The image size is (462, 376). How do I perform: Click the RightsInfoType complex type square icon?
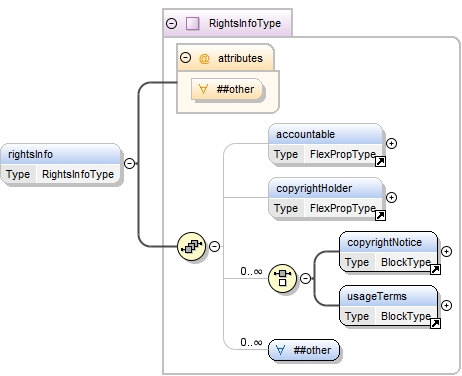[x=193, y=23]
